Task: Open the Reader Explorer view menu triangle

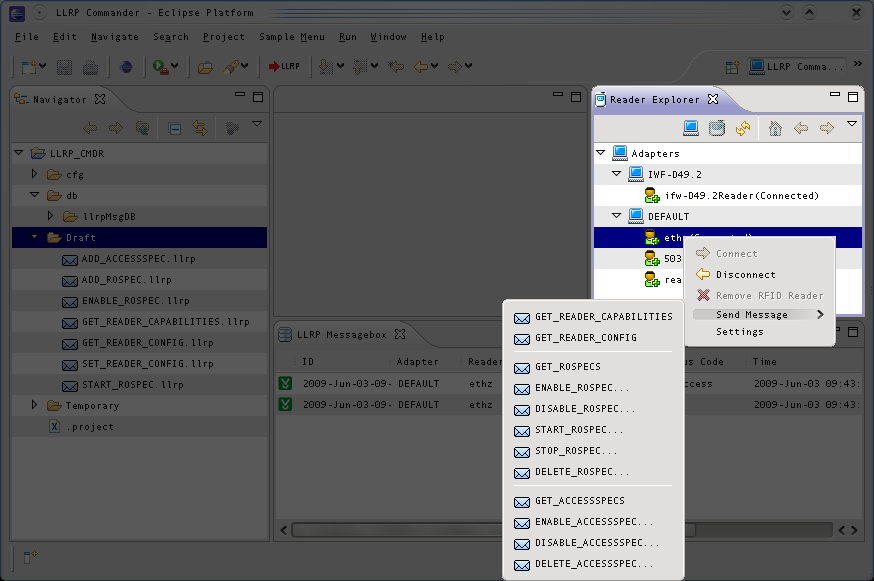Action: point(852,124)
